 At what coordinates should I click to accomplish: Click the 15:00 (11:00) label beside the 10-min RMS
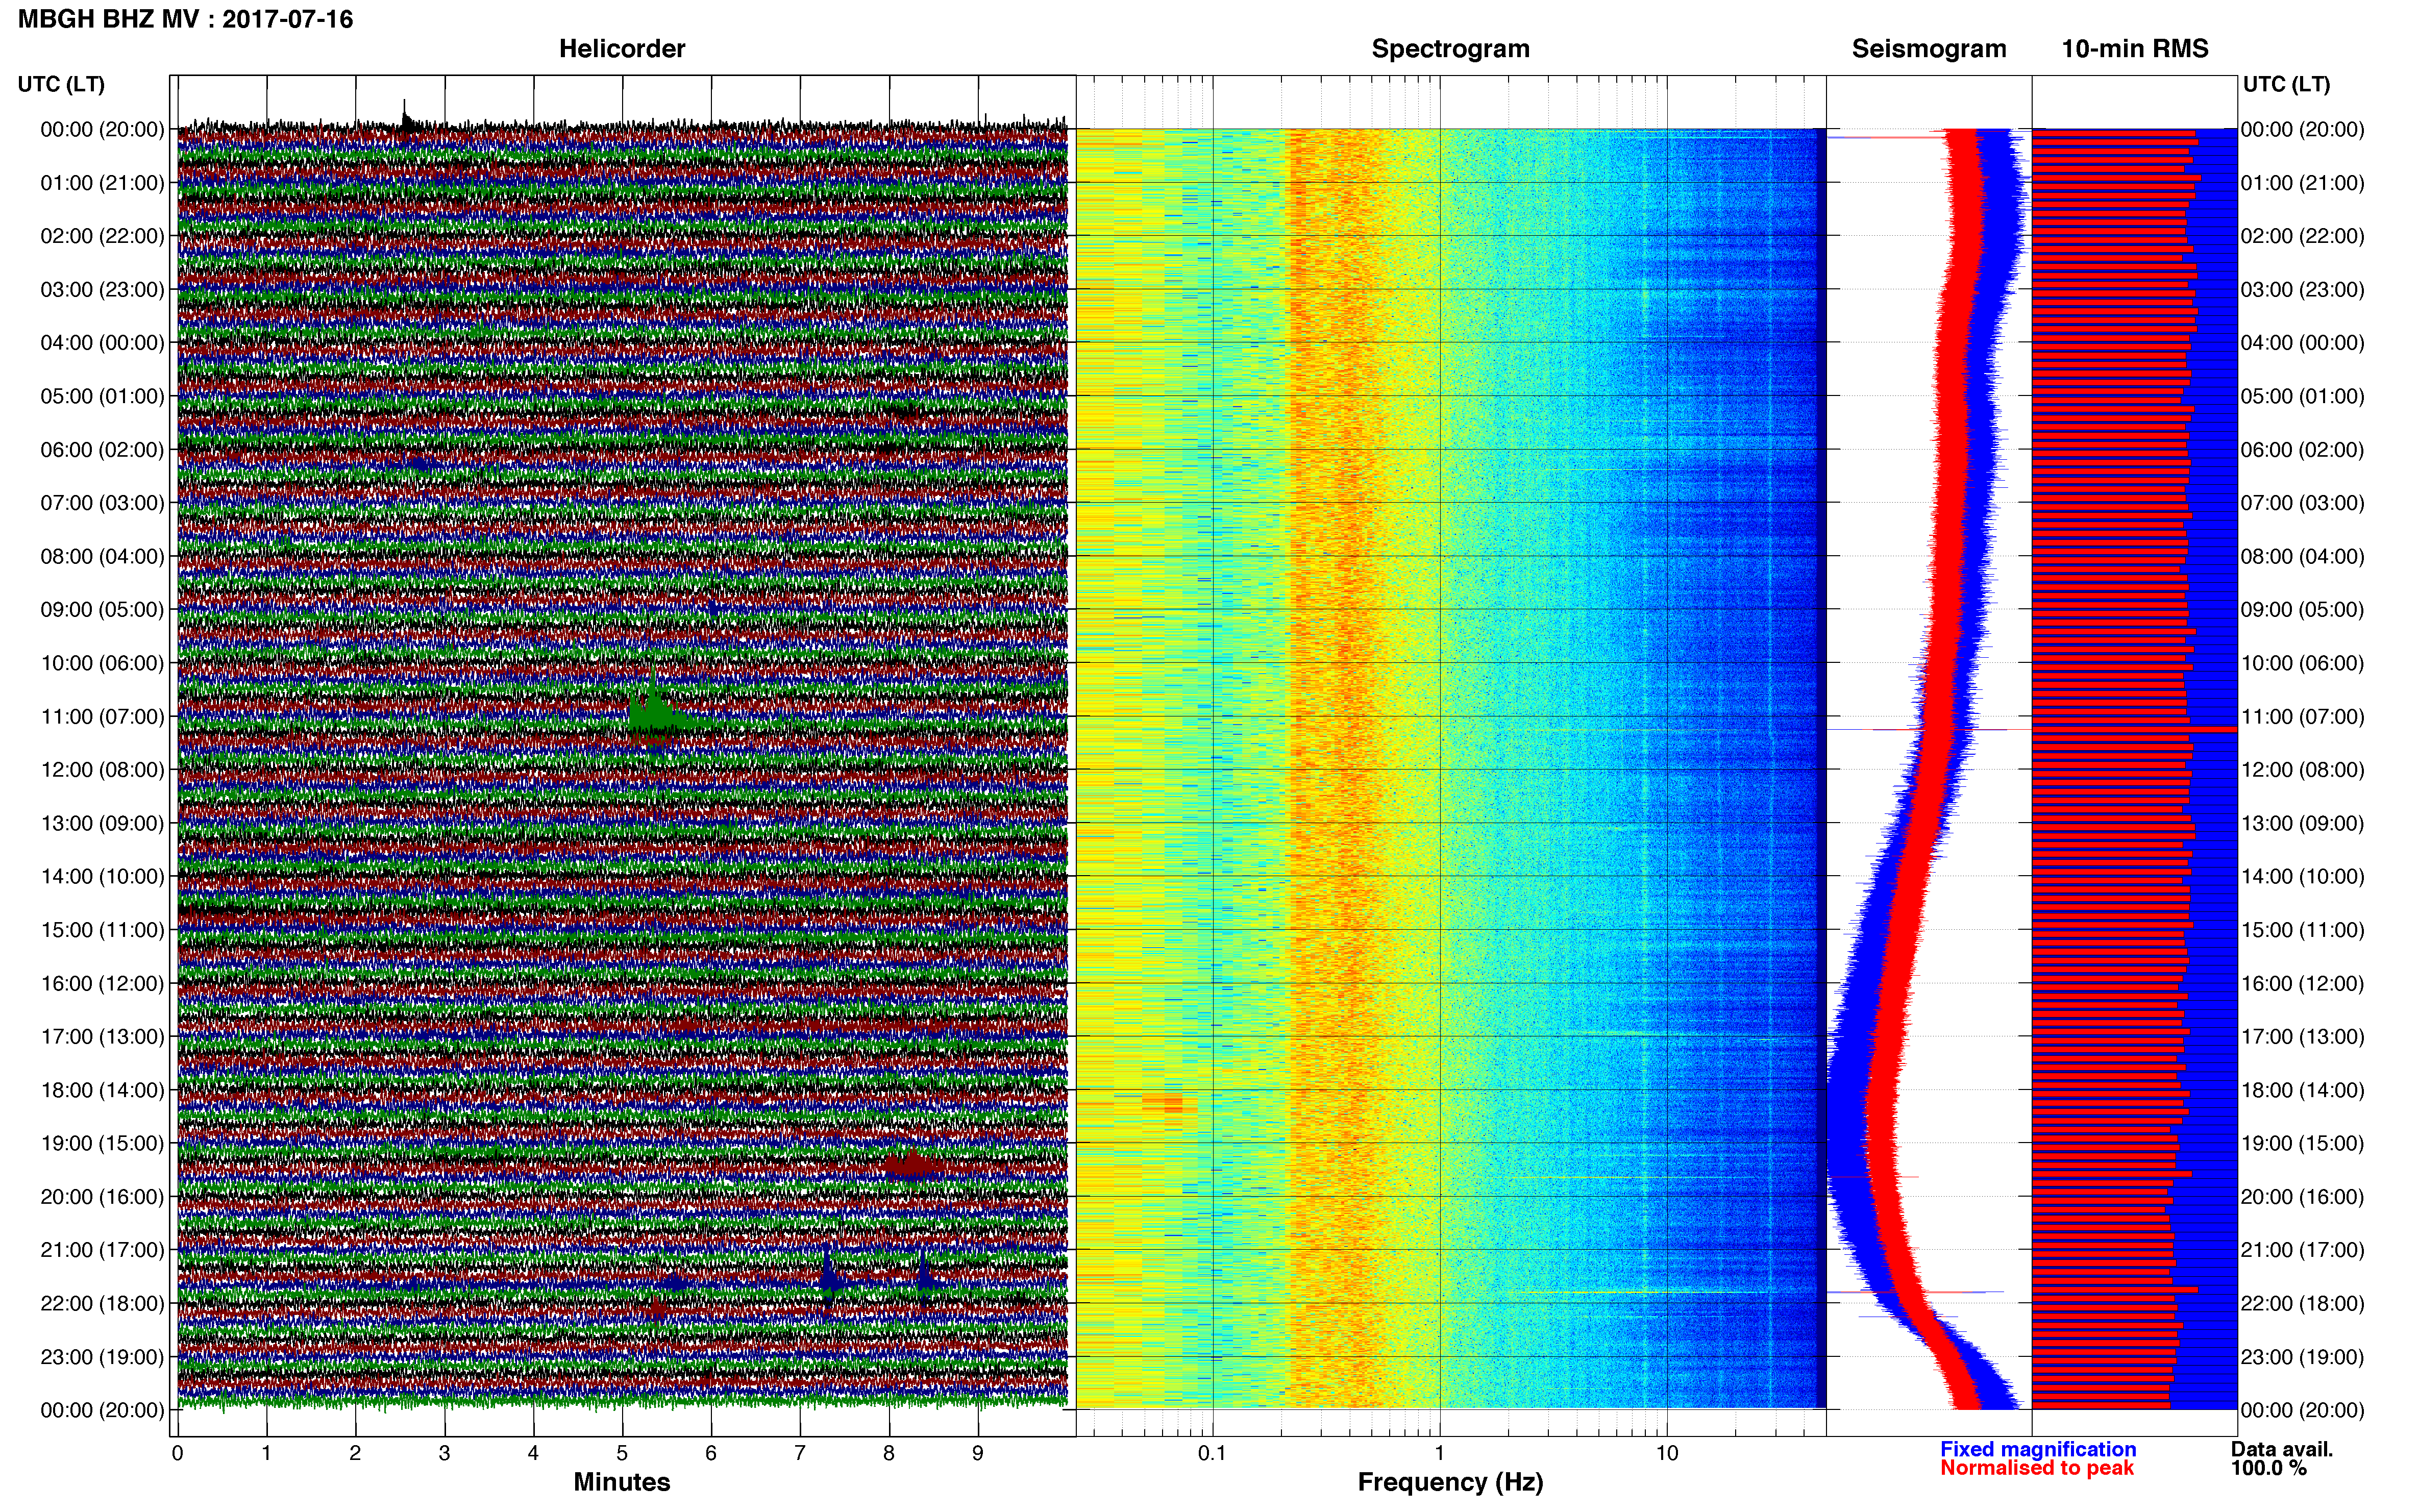(2302, 930)
